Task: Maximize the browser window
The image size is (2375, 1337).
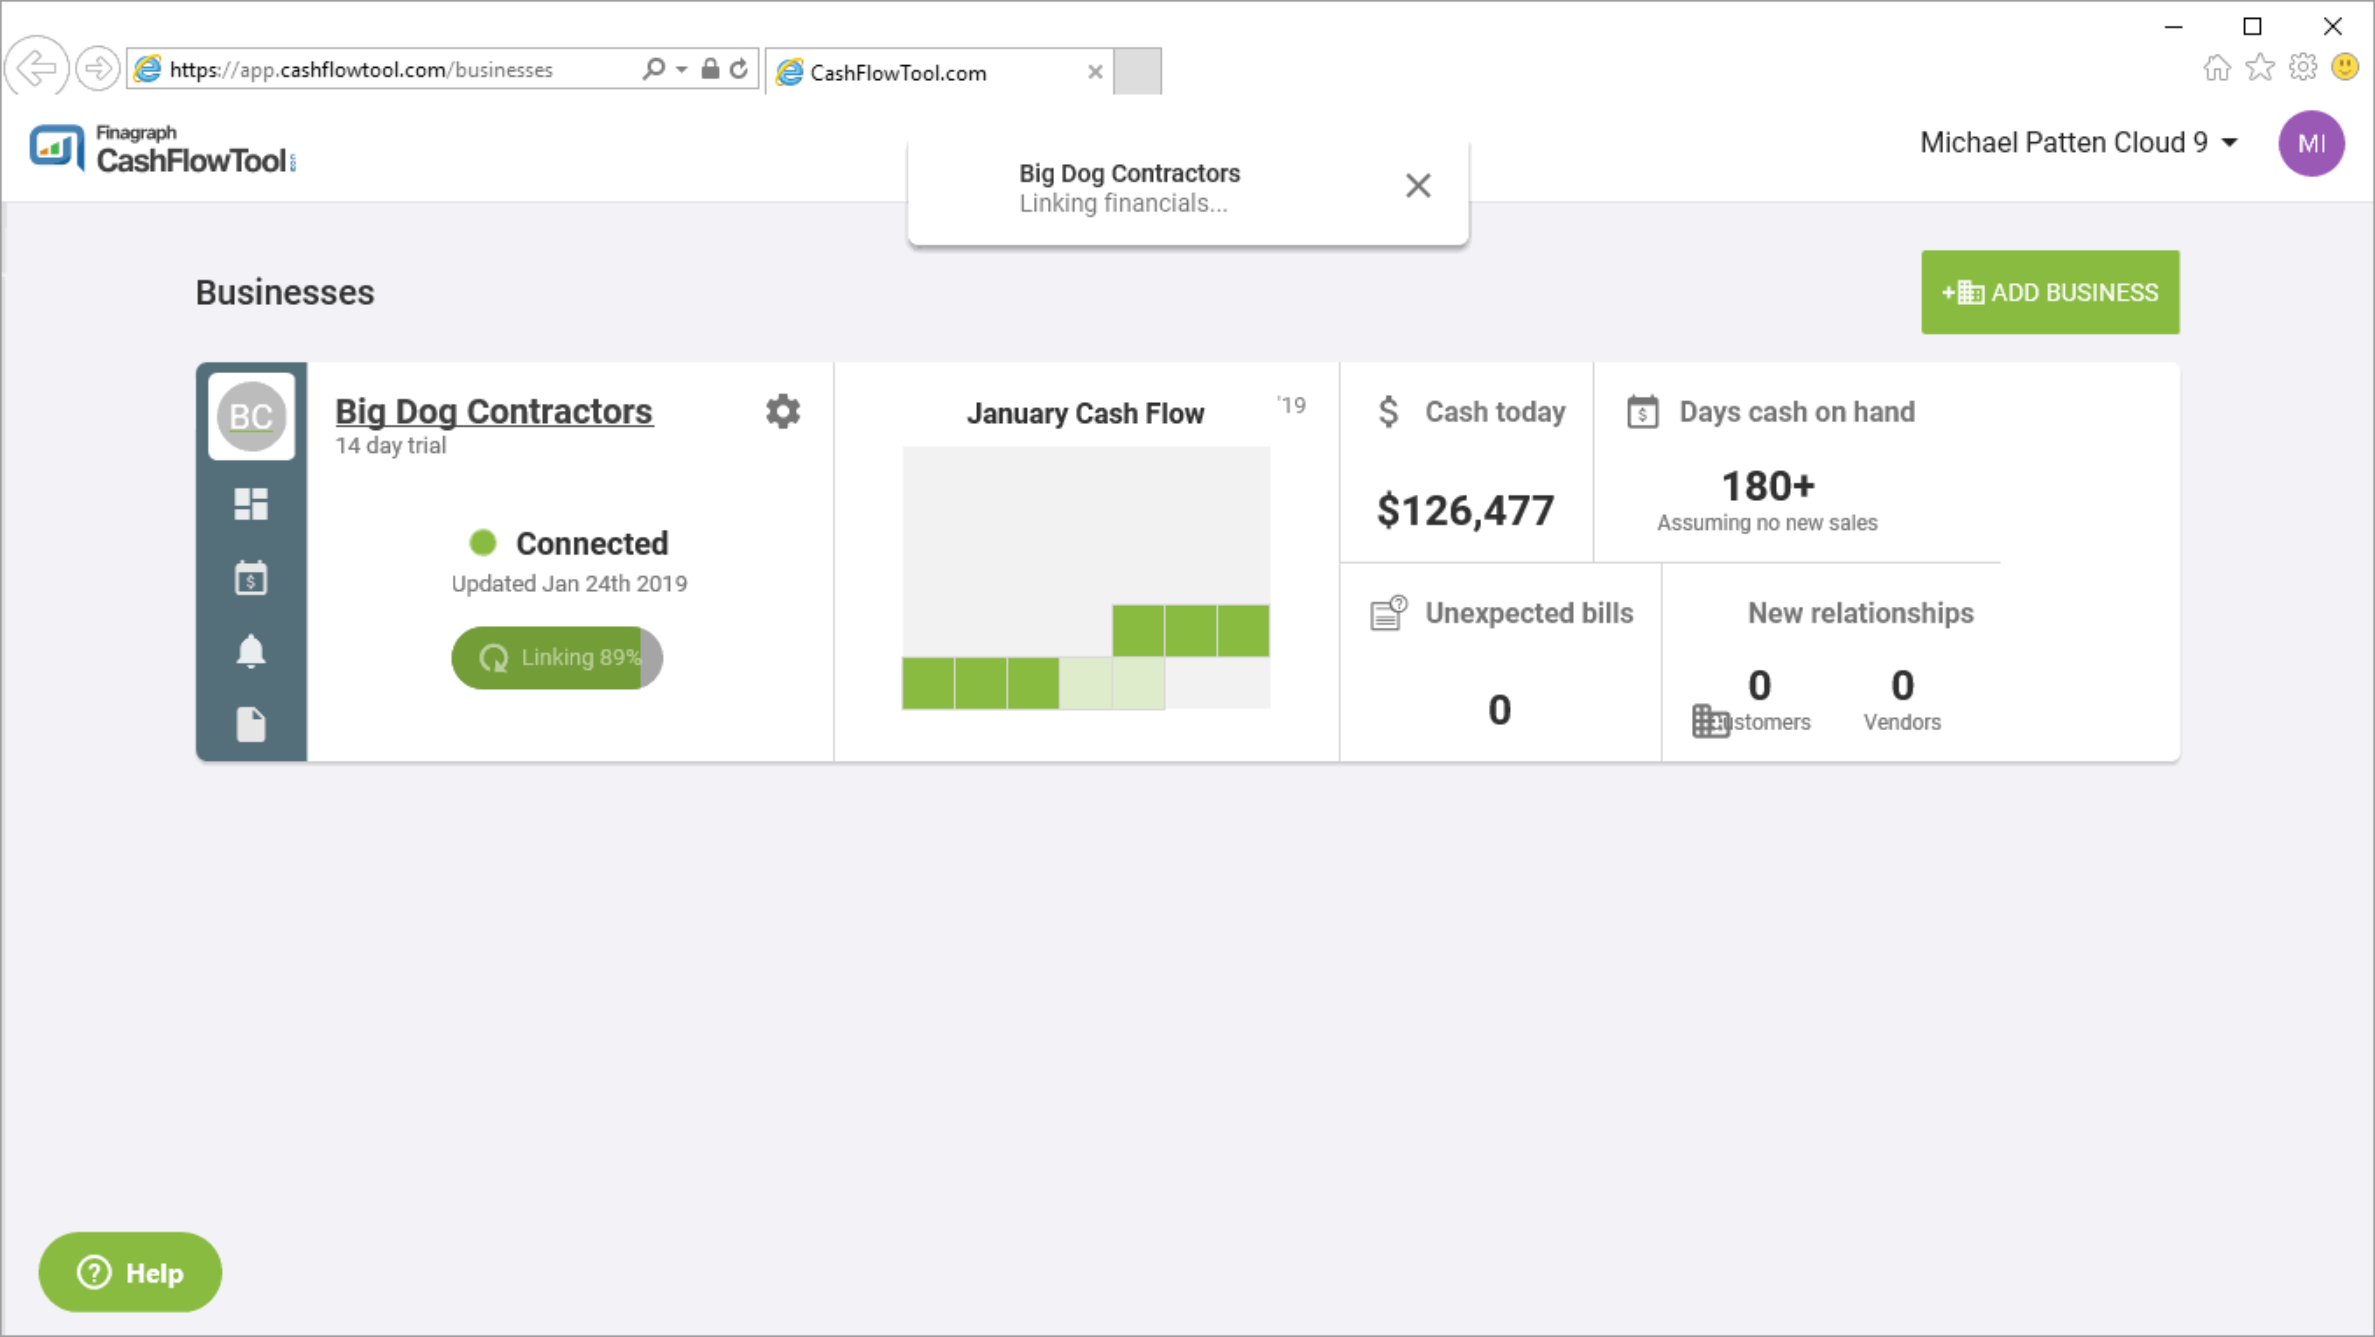Action: 2252,27
